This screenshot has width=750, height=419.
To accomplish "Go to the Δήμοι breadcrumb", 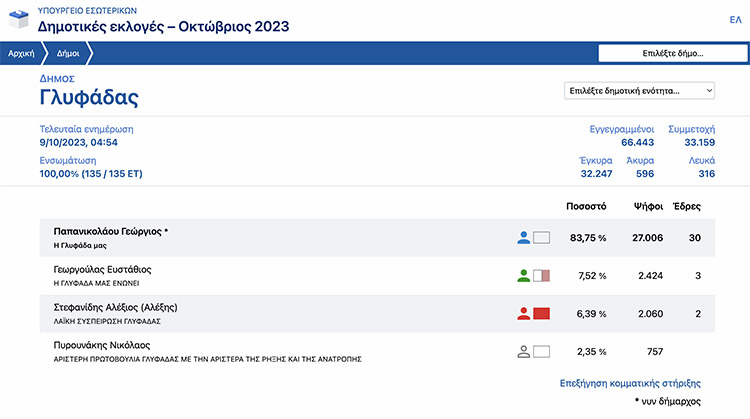I will coord(68,53).
